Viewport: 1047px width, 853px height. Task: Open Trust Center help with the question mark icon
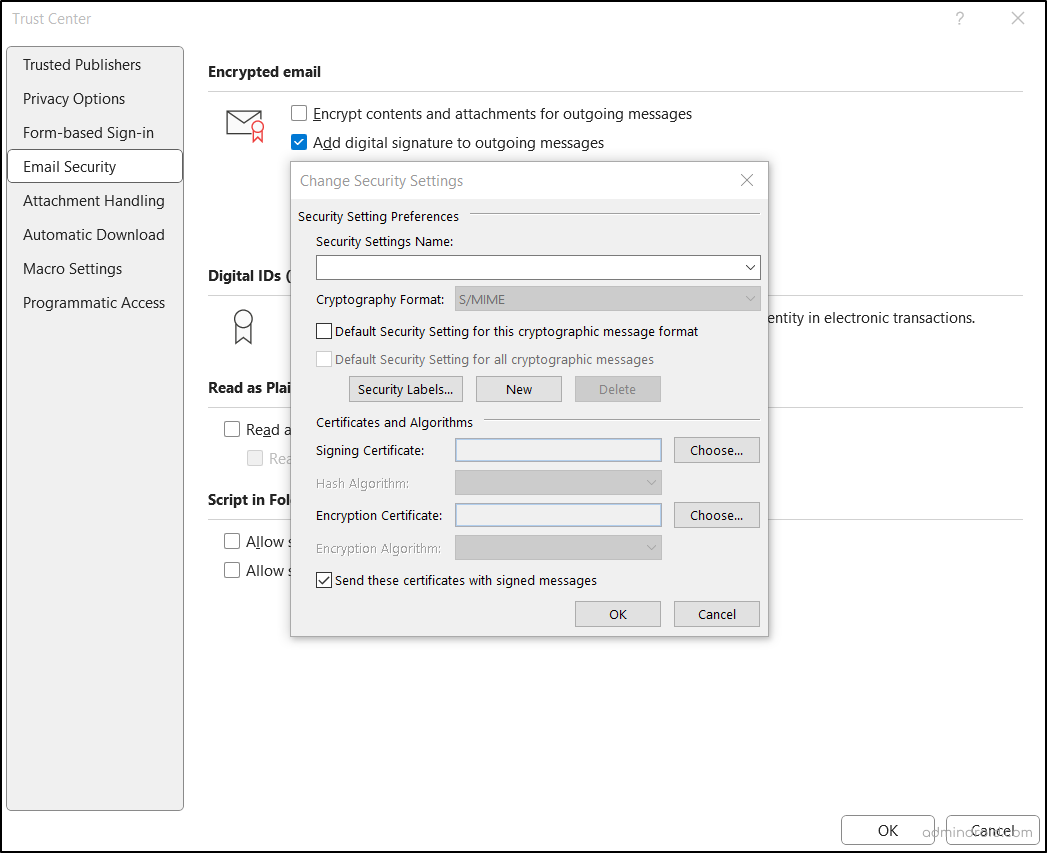click(959, 18)
